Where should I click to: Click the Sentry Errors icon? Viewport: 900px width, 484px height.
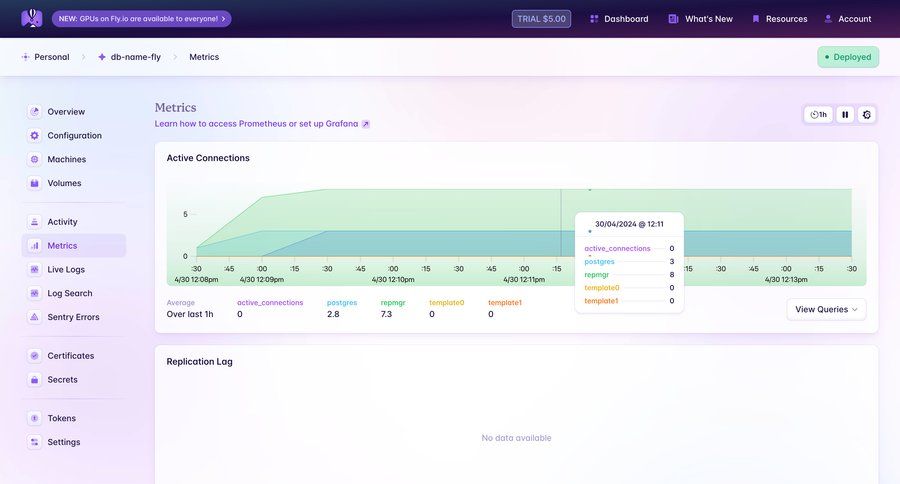(35, 318)
